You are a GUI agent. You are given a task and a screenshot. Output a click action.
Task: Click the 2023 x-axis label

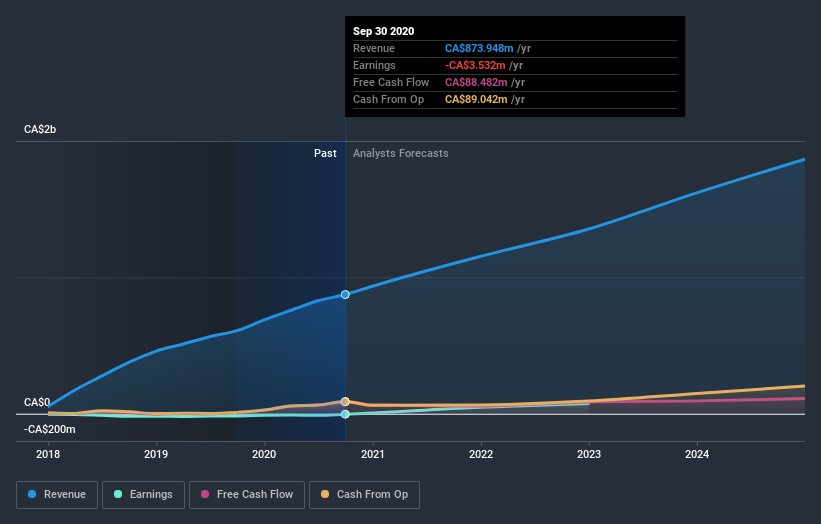(589, 454)
